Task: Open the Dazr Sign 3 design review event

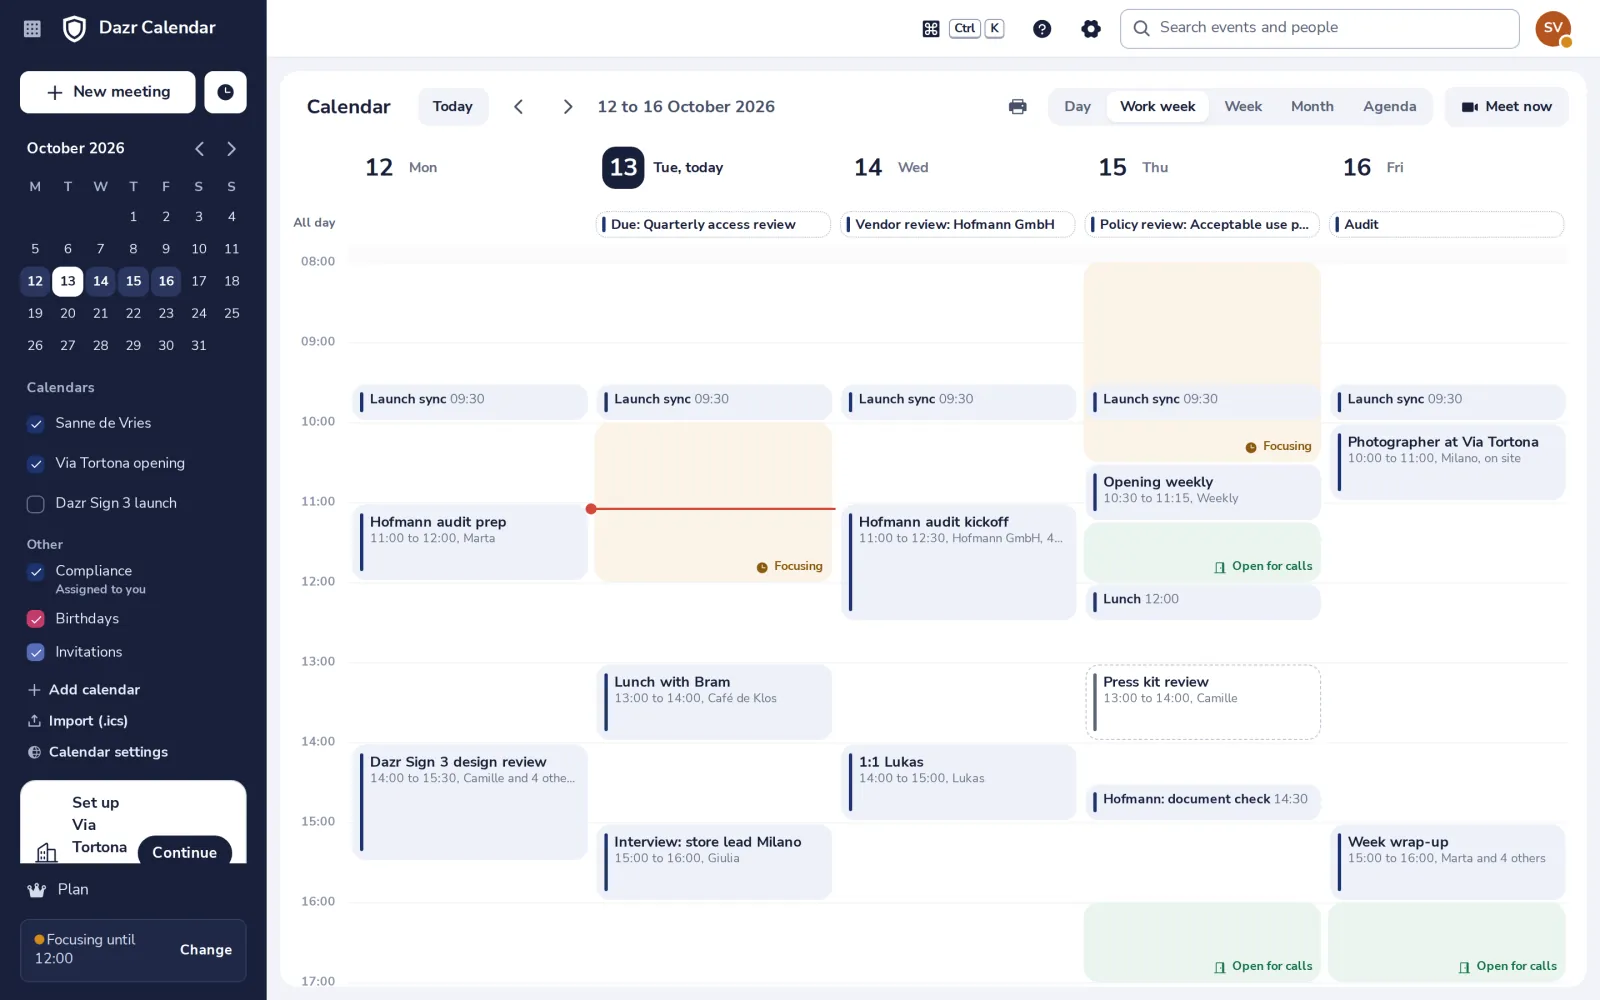Action: (x=470, y=802)
